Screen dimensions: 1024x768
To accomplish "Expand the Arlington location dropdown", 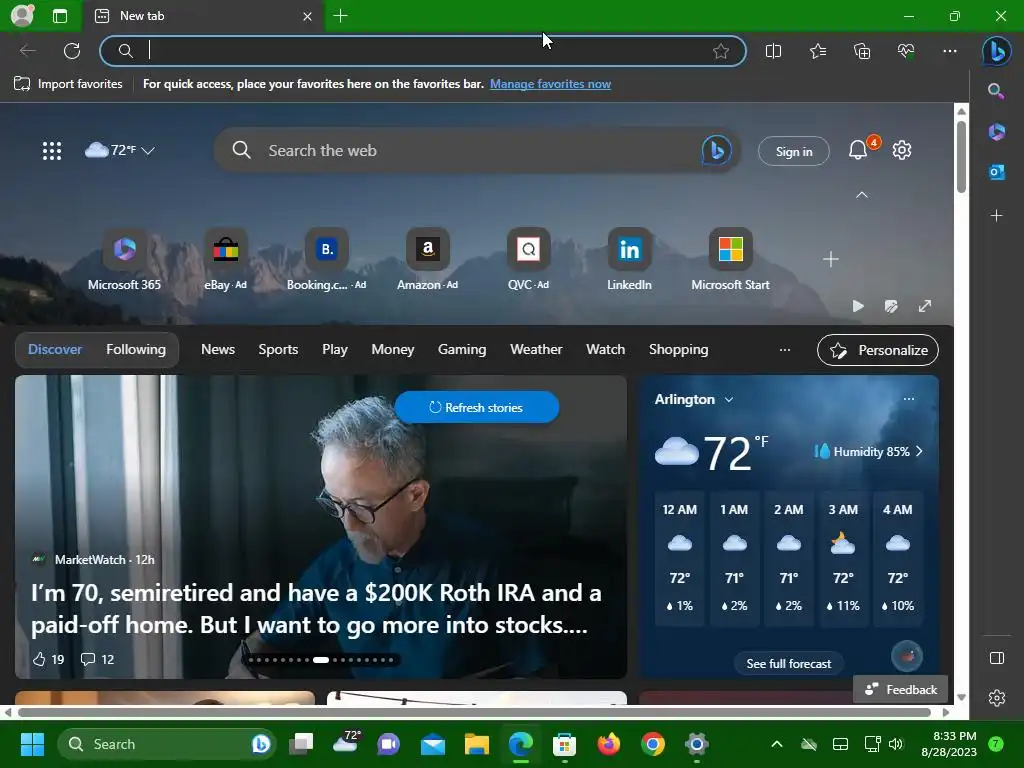I will click(729, 400).
